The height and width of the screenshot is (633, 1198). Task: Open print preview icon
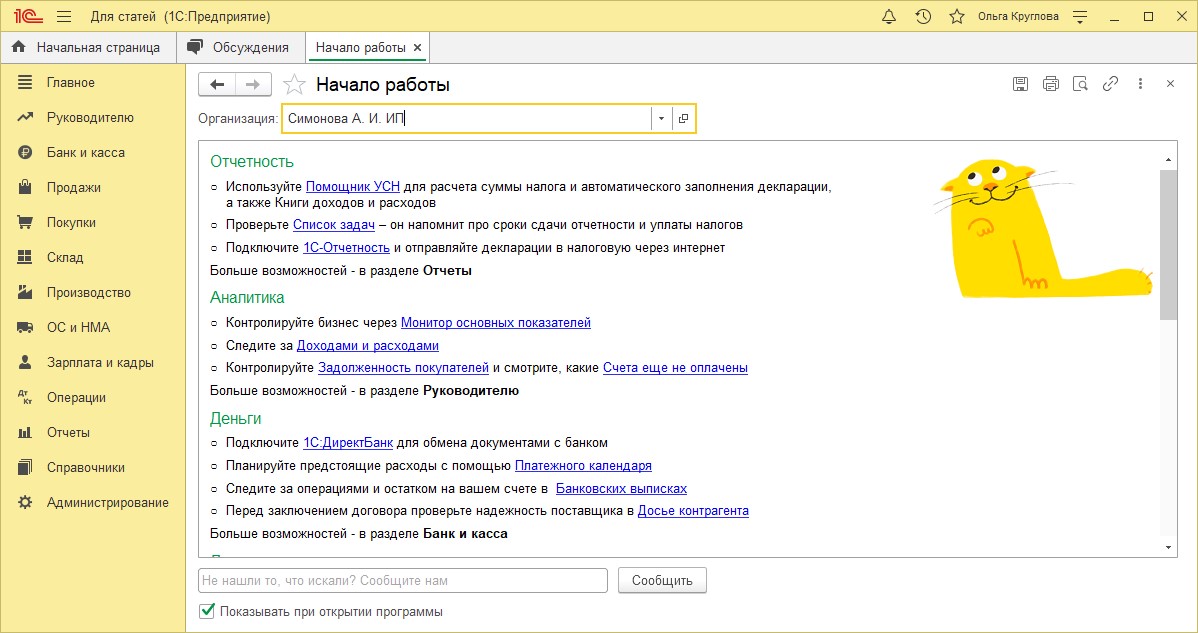[1080, 84]
